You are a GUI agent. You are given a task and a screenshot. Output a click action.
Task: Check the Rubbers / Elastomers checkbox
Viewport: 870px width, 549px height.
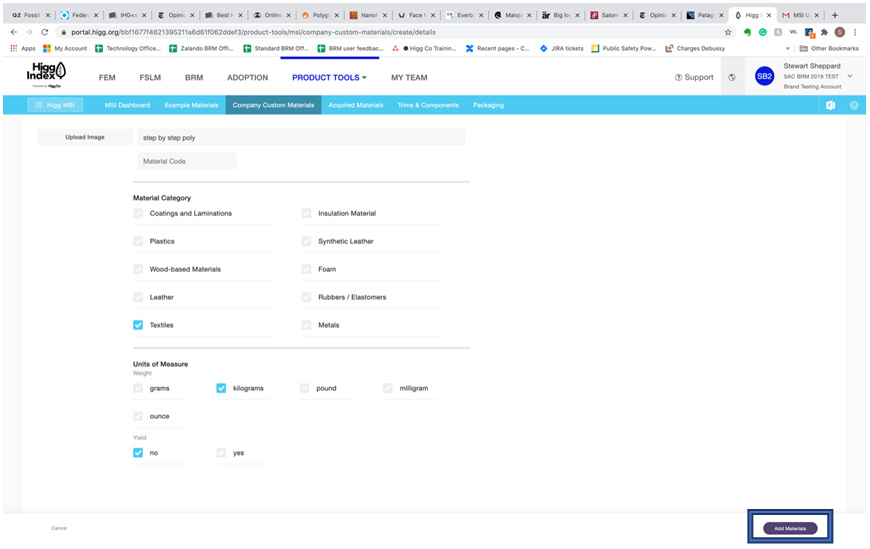tap(306, 297)
